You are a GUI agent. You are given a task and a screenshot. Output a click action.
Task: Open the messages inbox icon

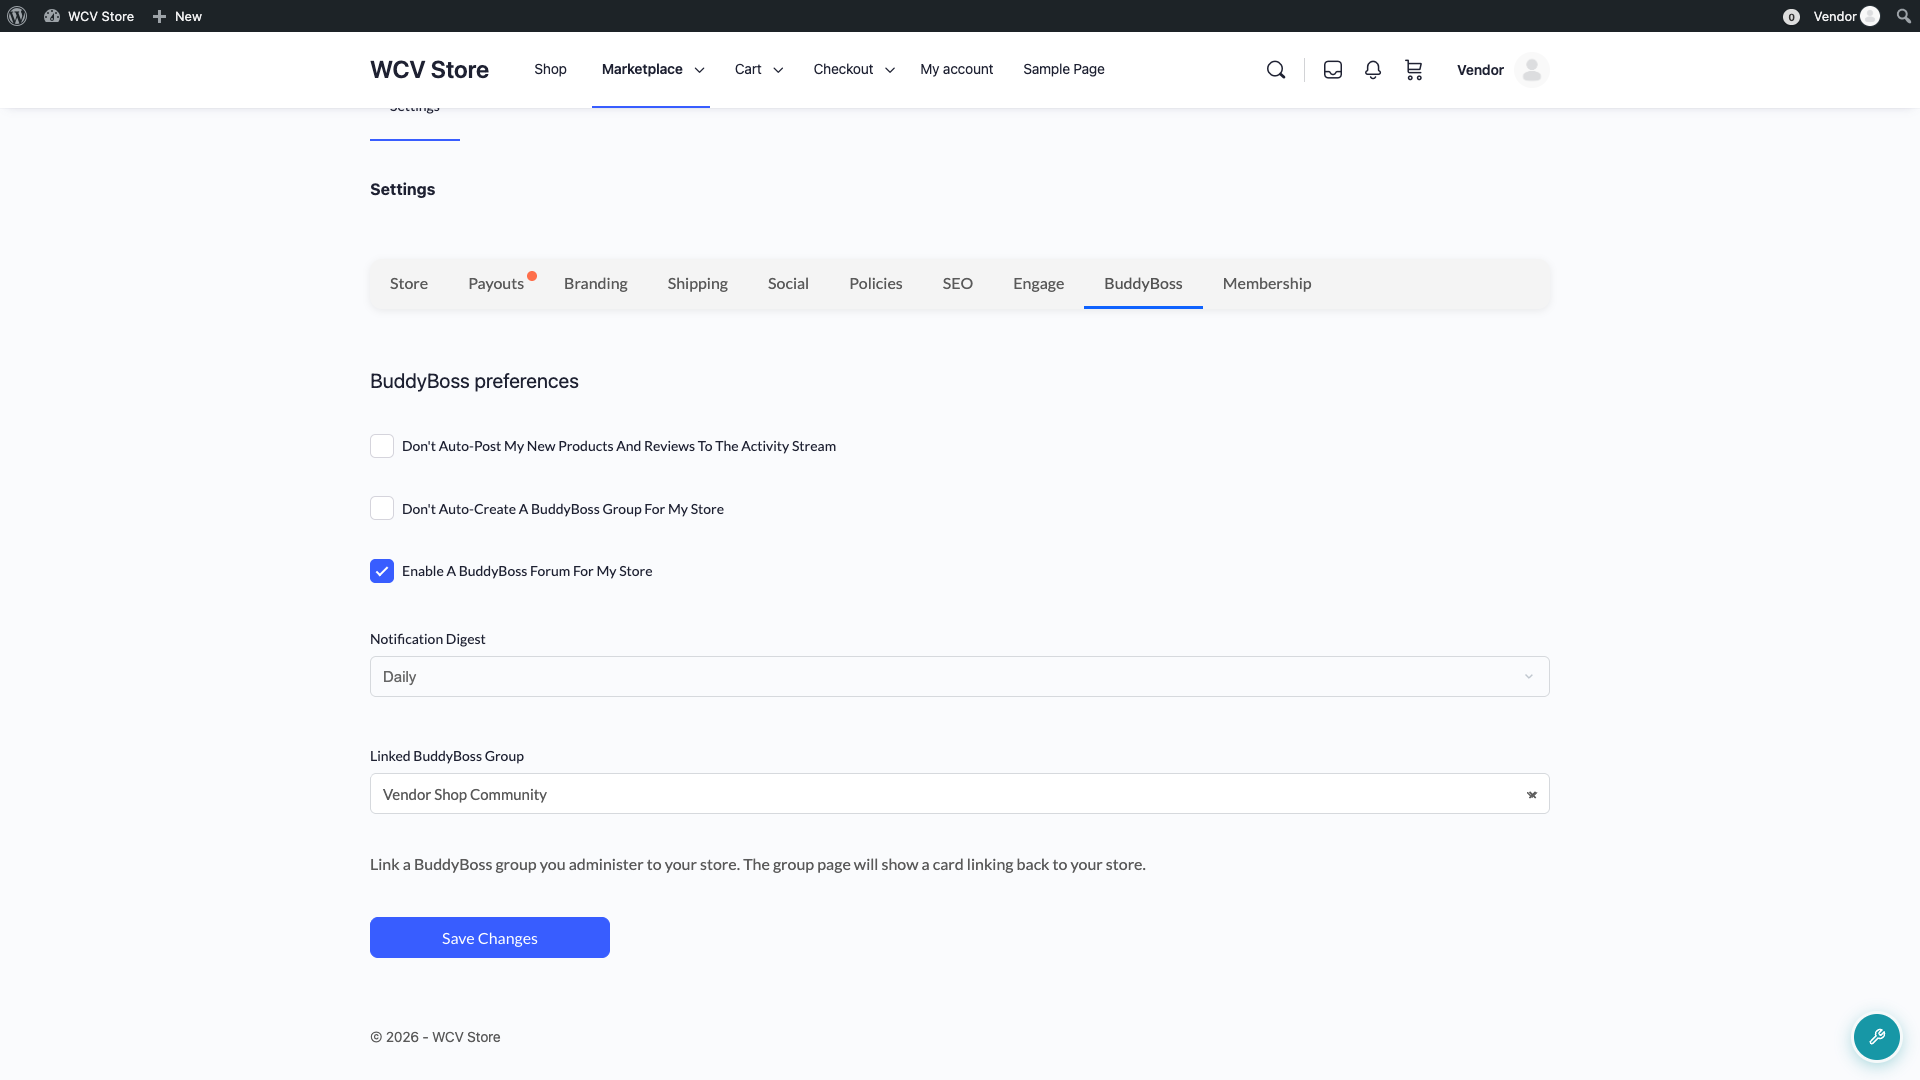click(x=1333, y=70)
